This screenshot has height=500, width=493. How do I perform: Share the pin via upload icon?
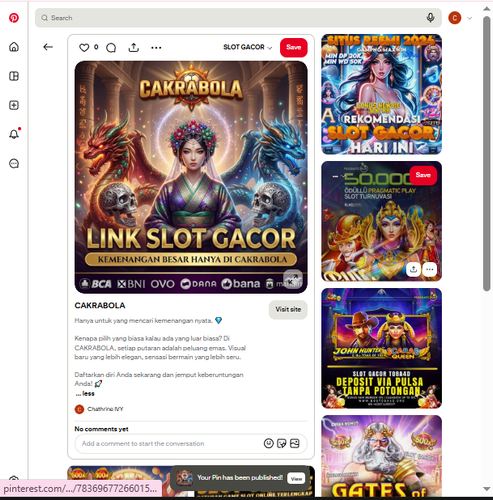coord(134,48)
